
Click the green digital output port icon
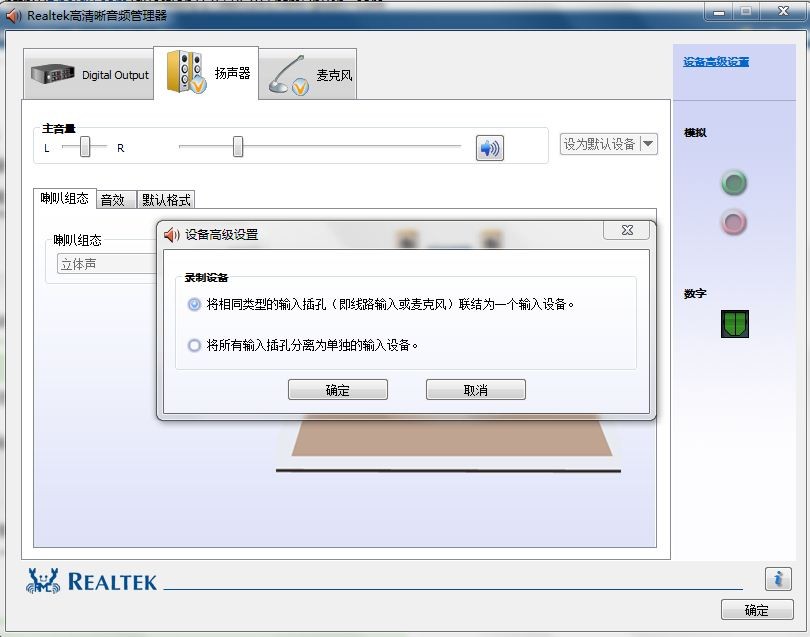click(735, 324)
